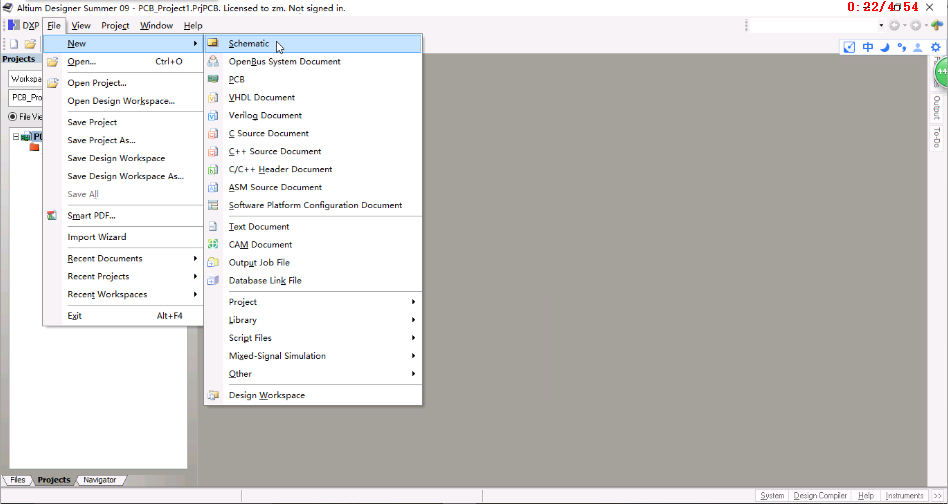Screen dimensions: 948x504
Task: Click the System button in status bar
Action: click(x=772, y=496)
